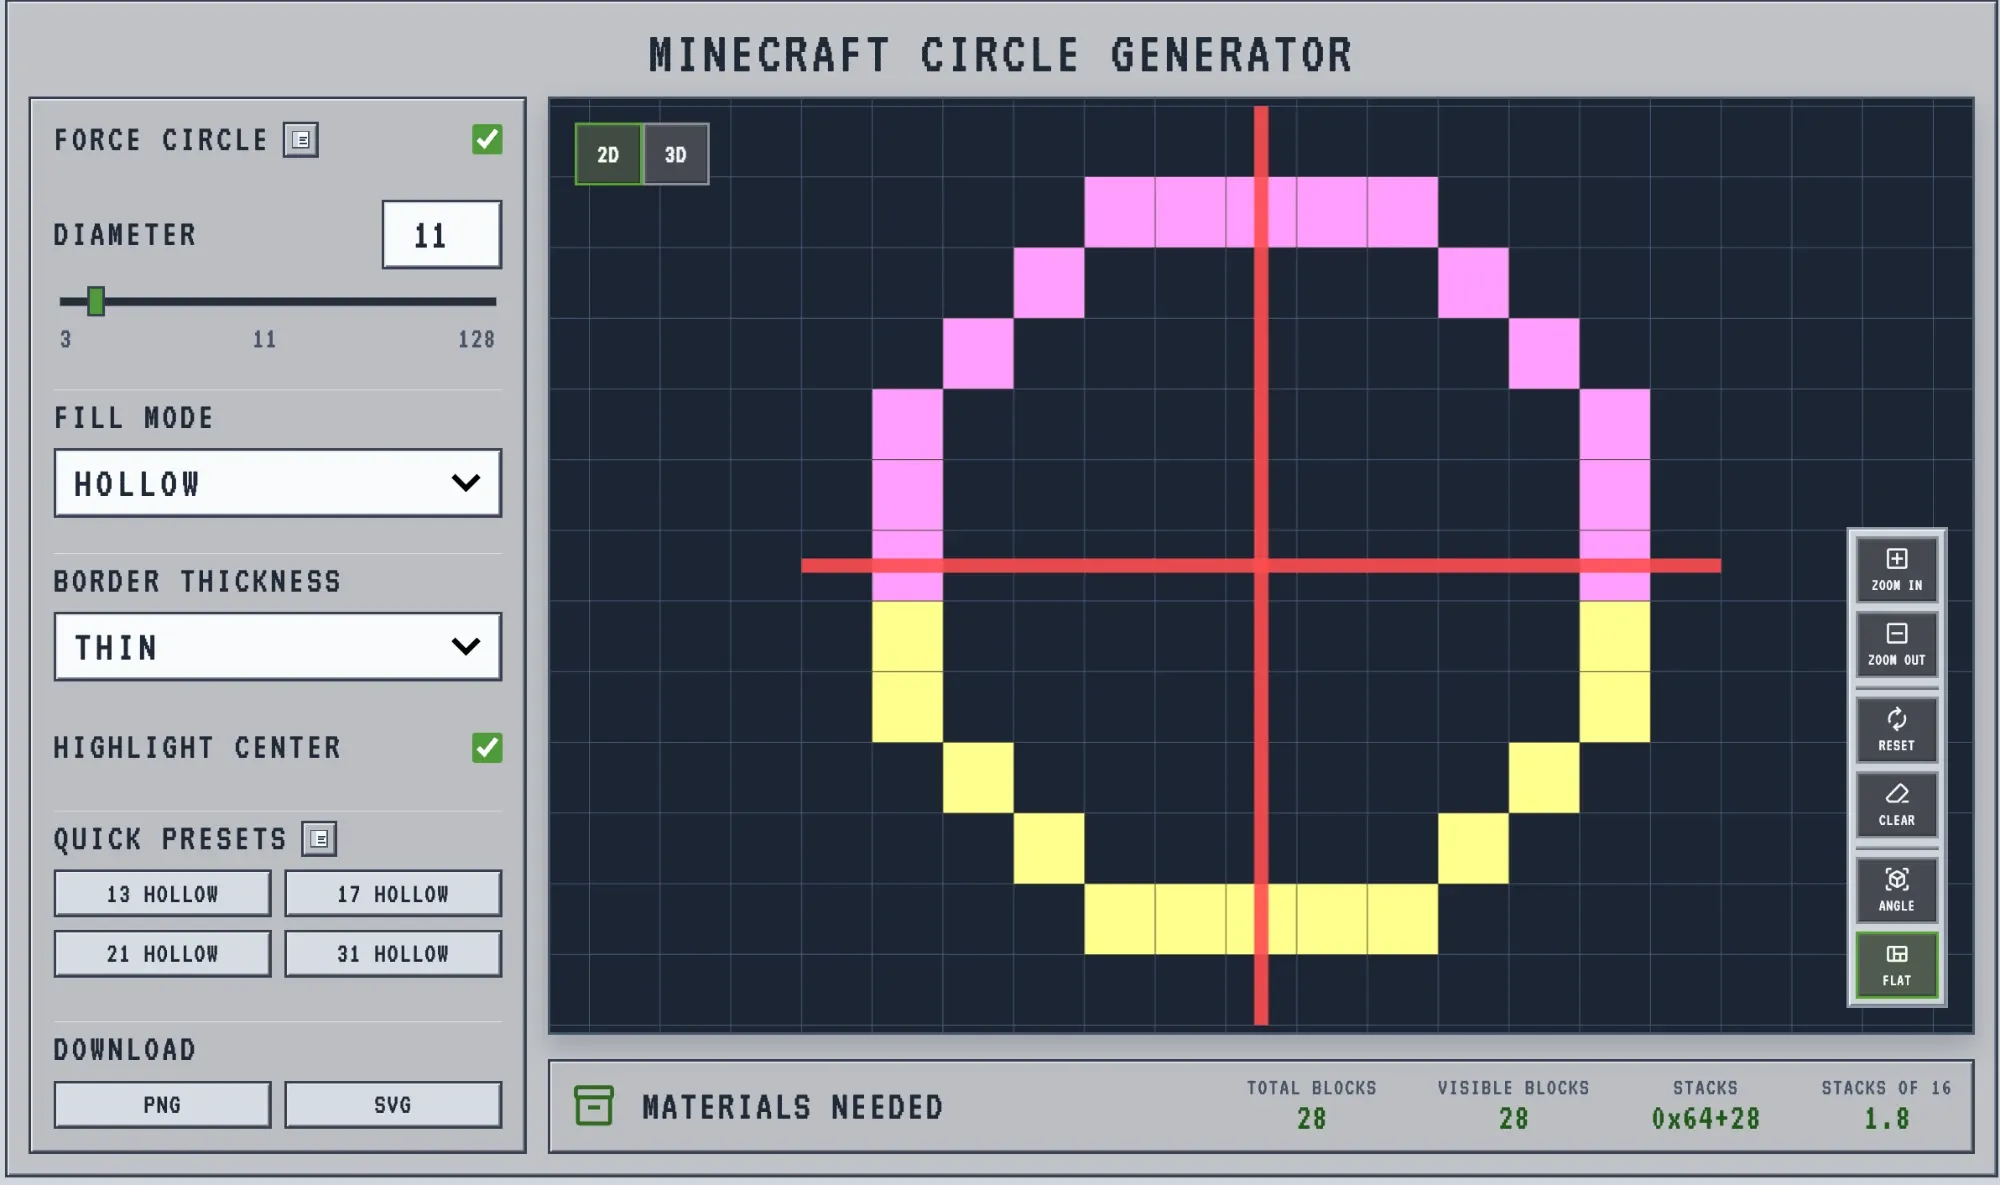
Task: Switch to the 2D view tab
Action: pyautogui.click(x=608, y=154)
